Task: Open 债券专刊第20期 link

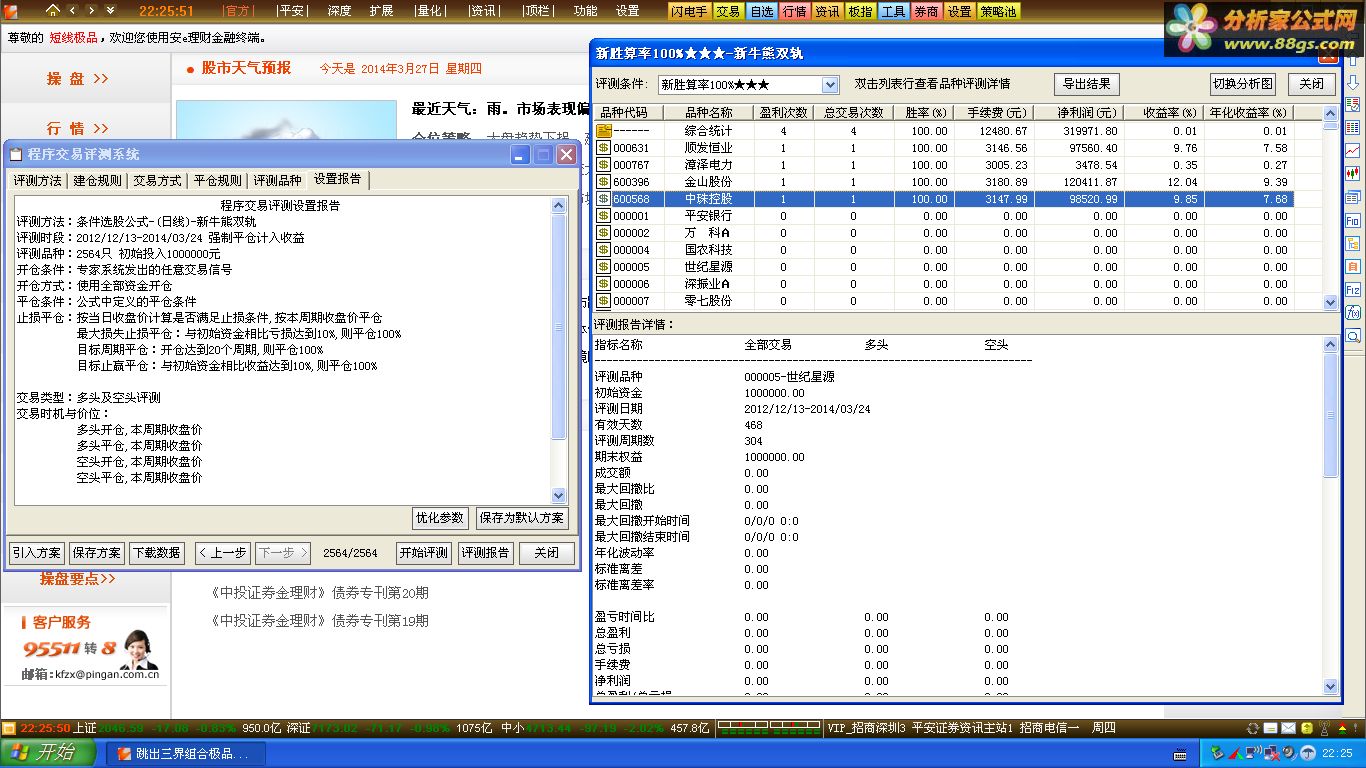Action: click(320, 593)
